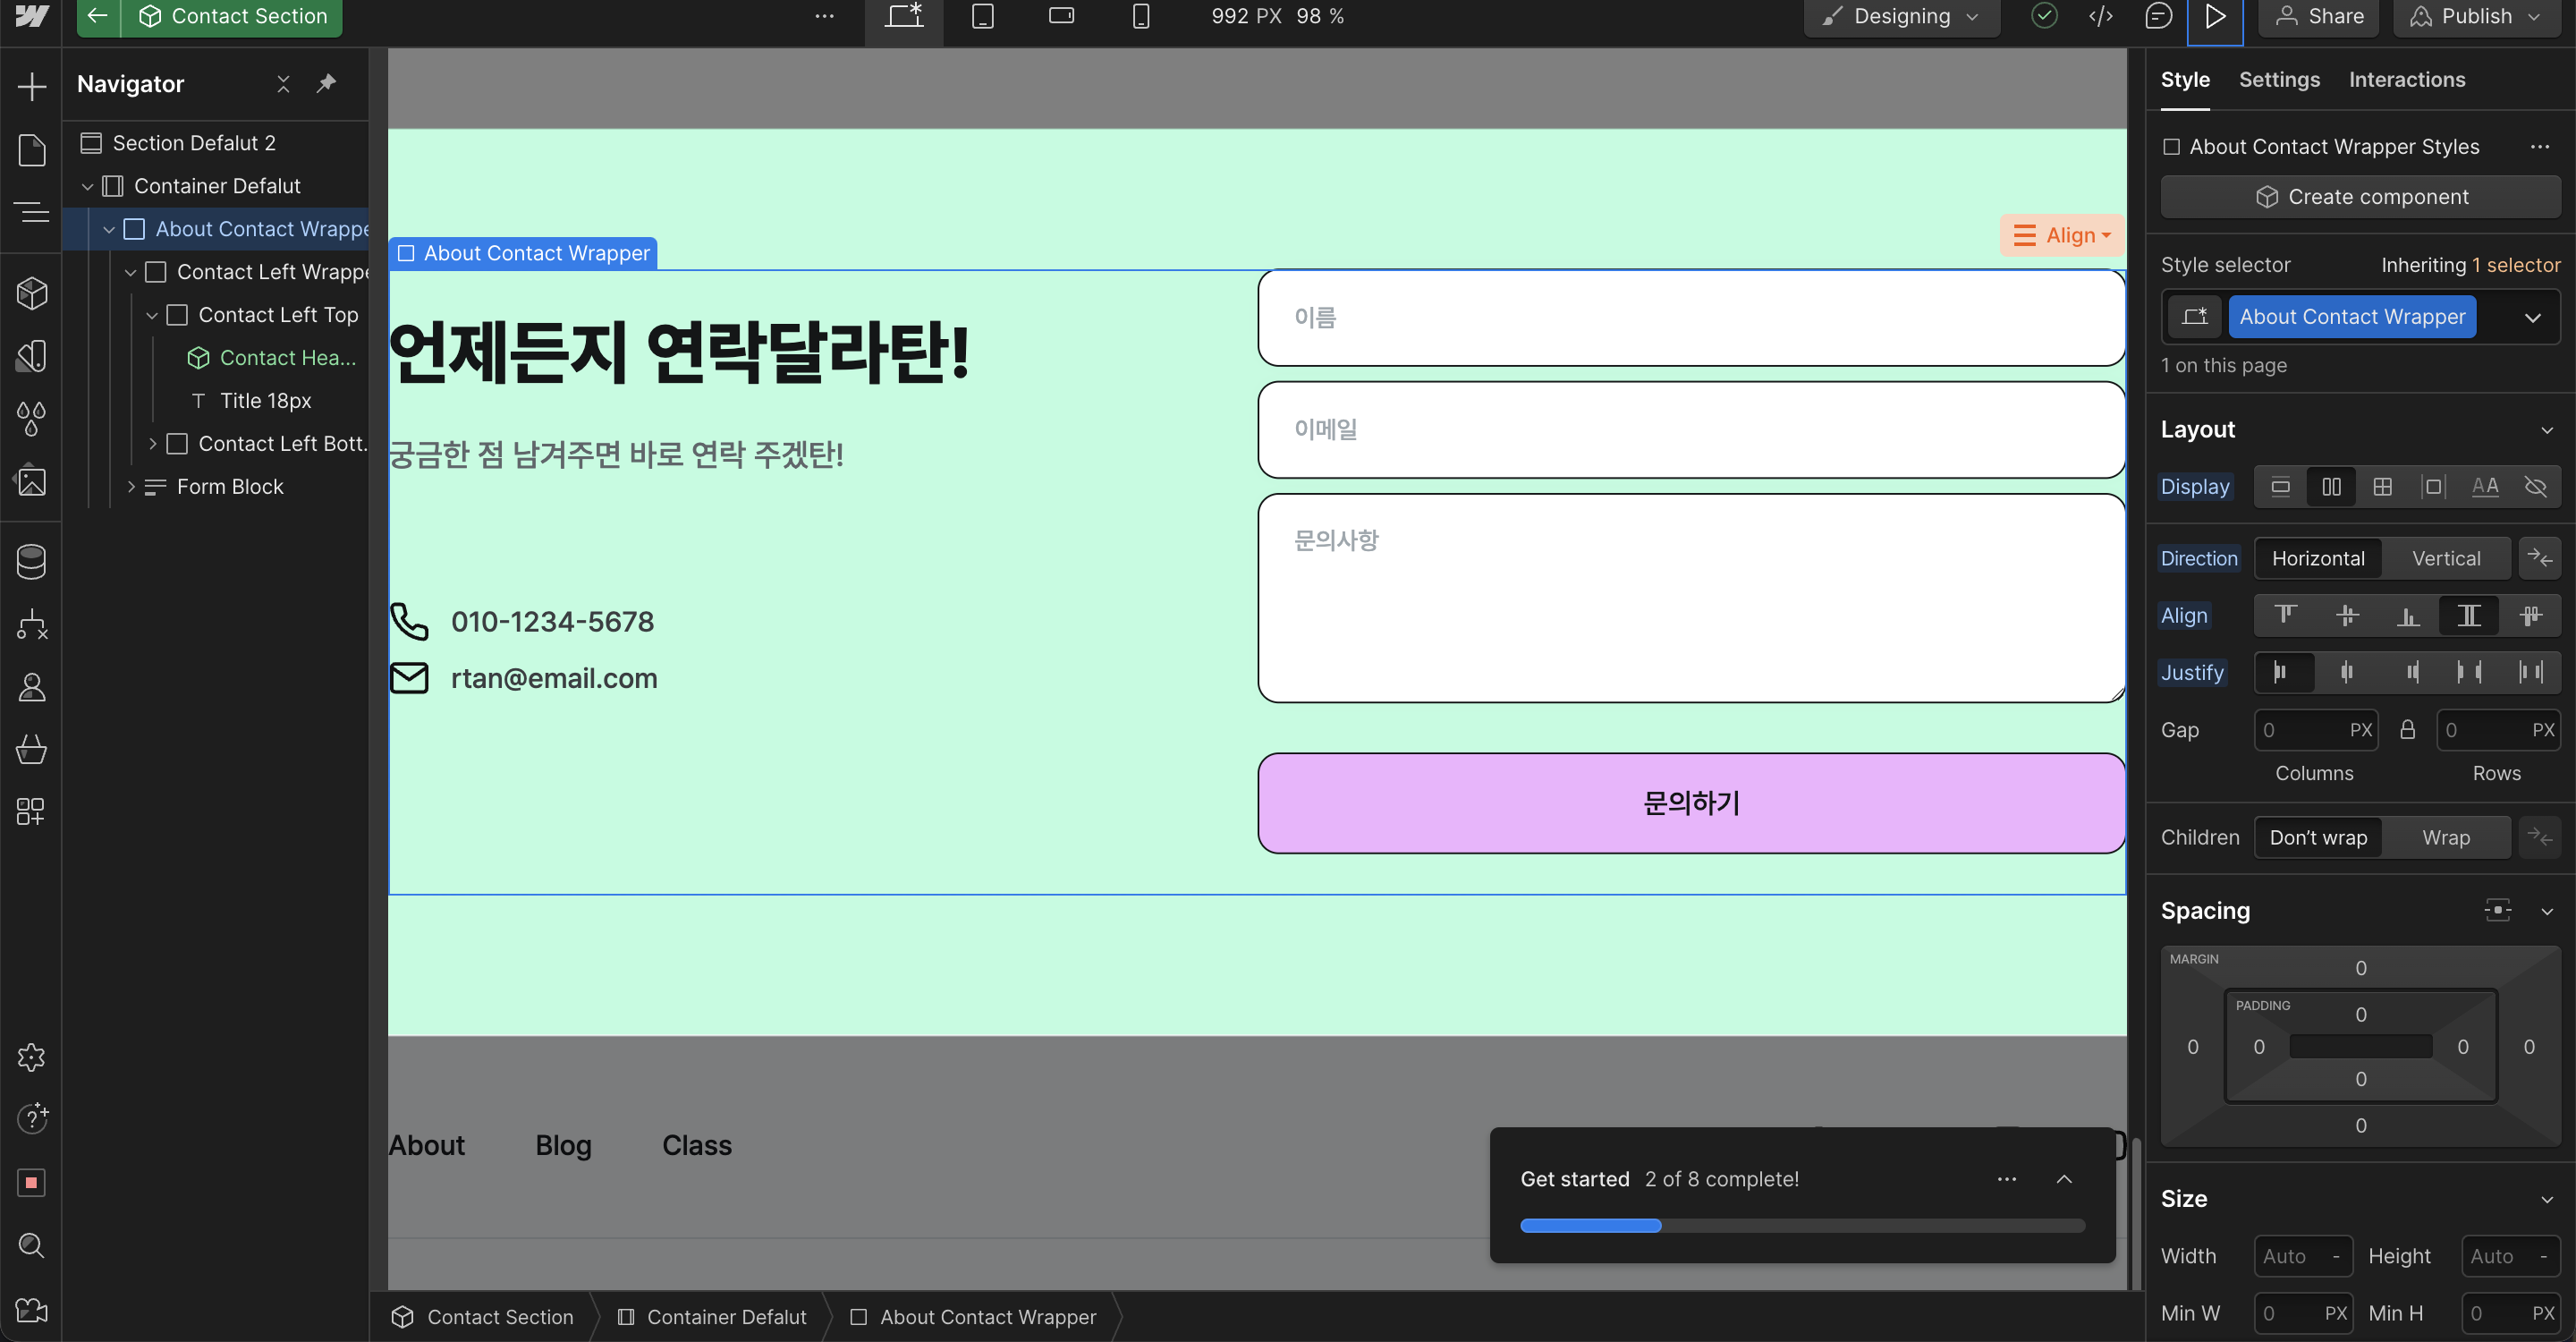Collapse the Container Defalut tree node
2576x1342 pixels.
click(87, 187)
